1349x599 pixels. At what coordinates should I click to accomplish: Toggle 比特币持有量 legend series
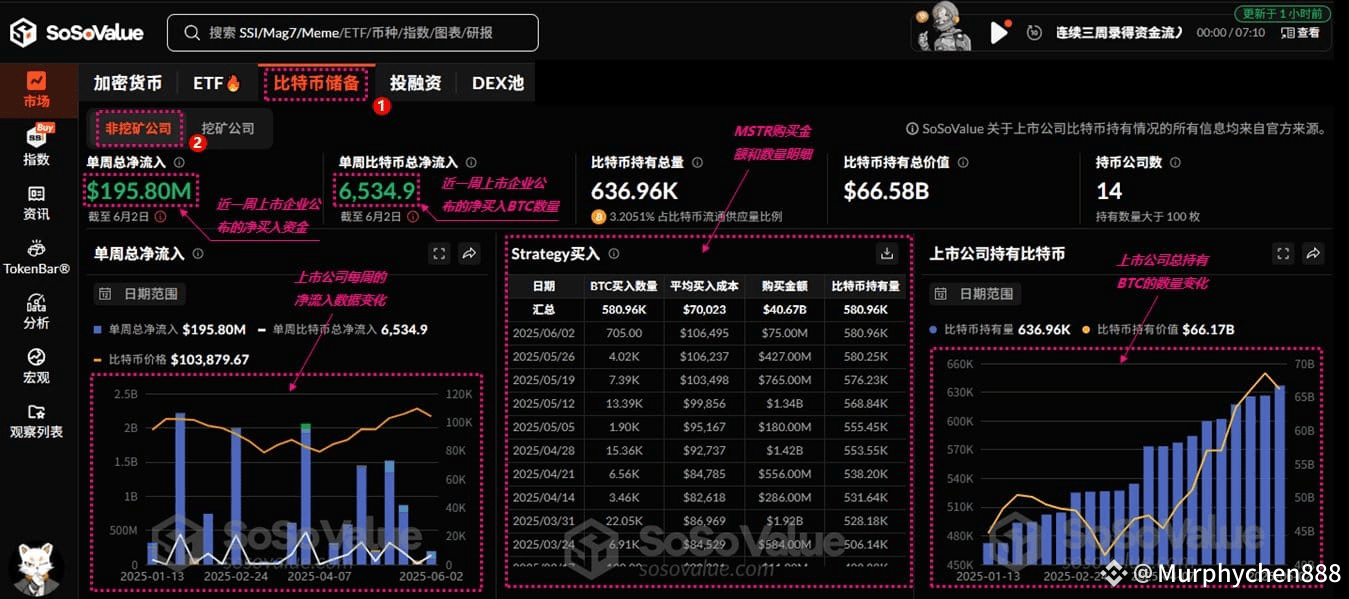(x=1000, y=329)
